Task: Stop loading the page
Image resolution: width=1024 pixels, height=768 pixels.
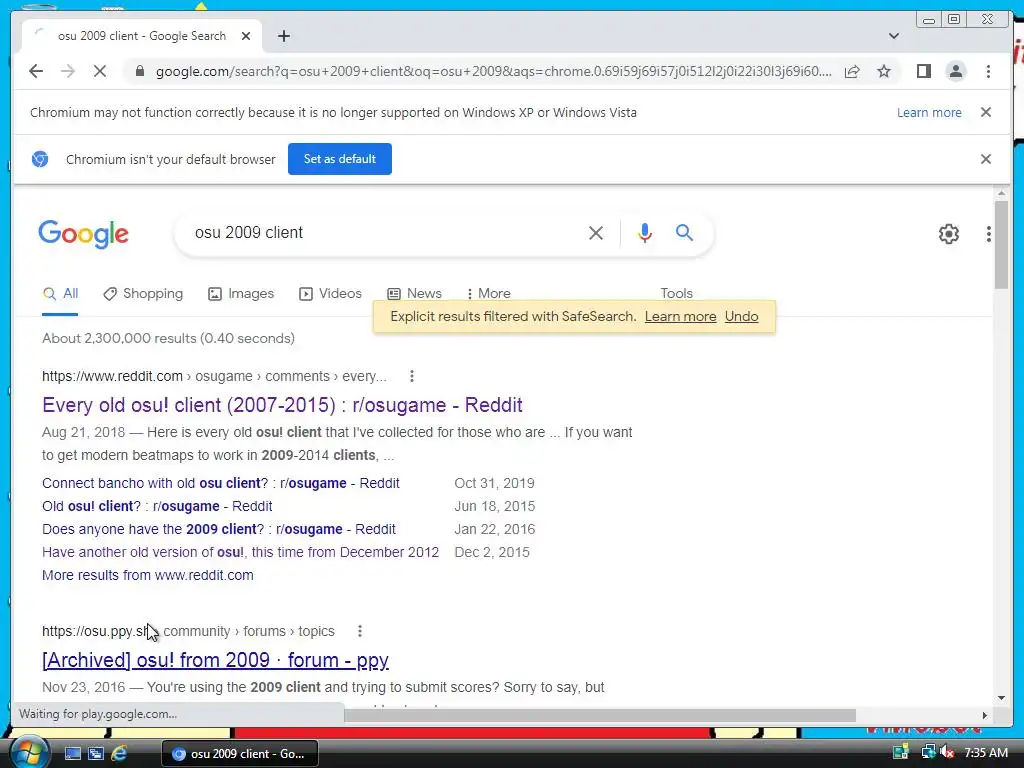Action: click(100, 71)
